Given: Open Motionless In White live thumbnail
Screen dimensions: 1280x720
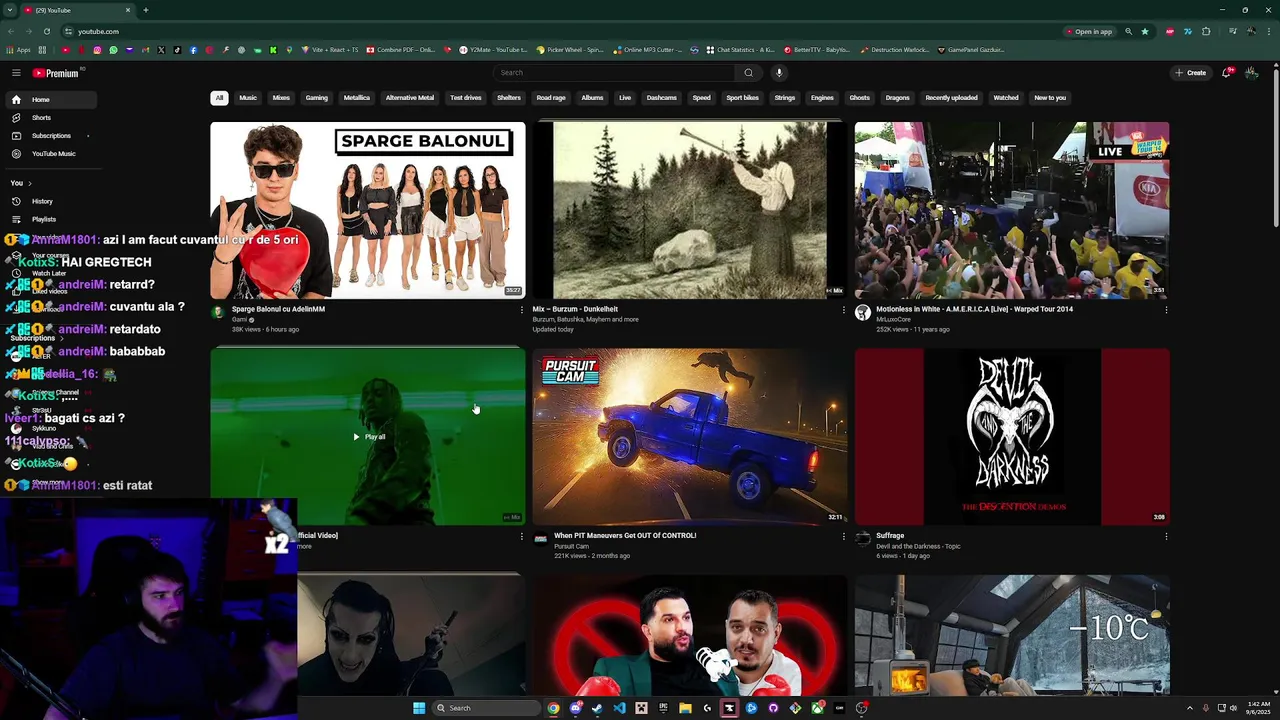Looking at the screenshot, I should tap(1012, 210).
